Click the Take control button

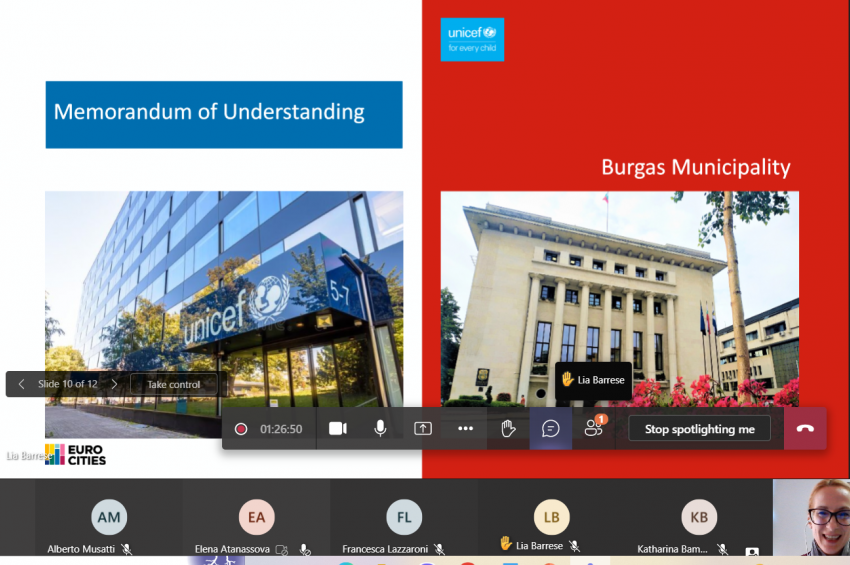tap(173, 384)
